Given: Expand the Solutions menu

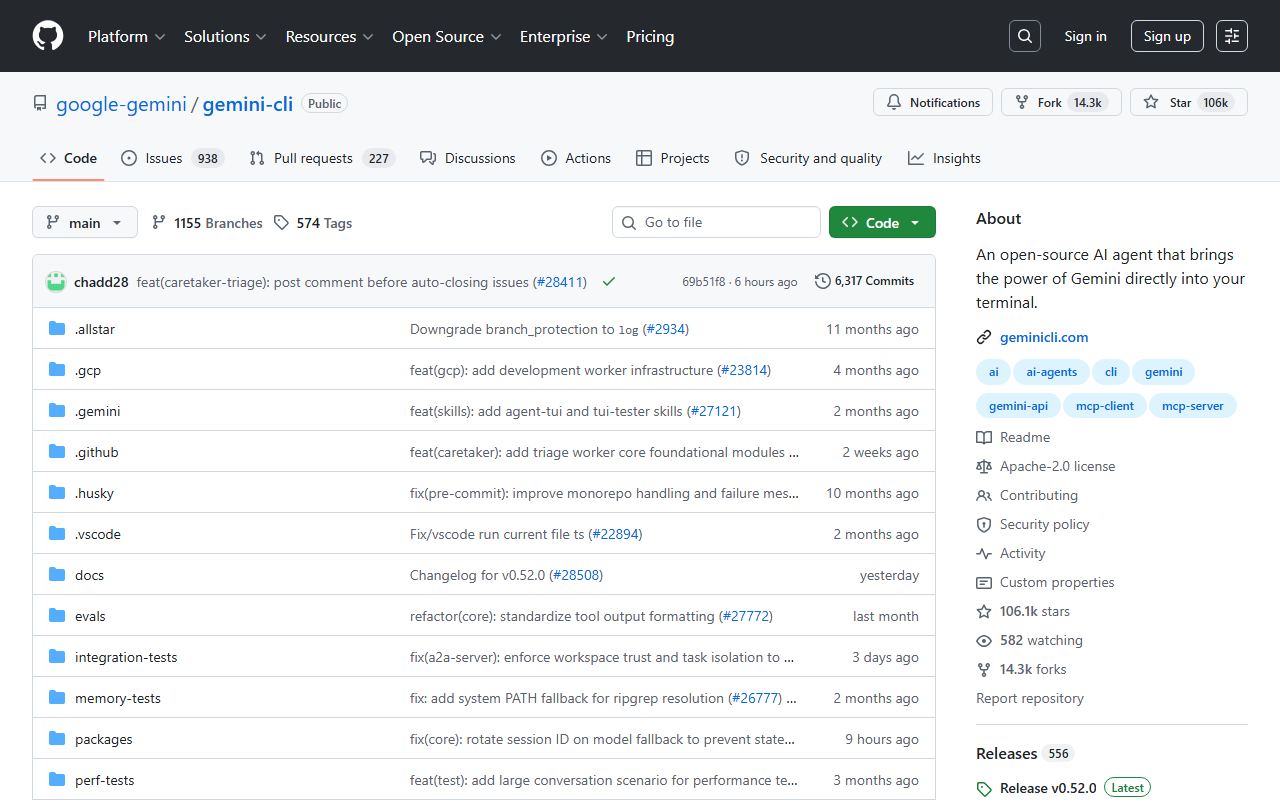Looking at the screenshot, I should [x=225, y=36].
